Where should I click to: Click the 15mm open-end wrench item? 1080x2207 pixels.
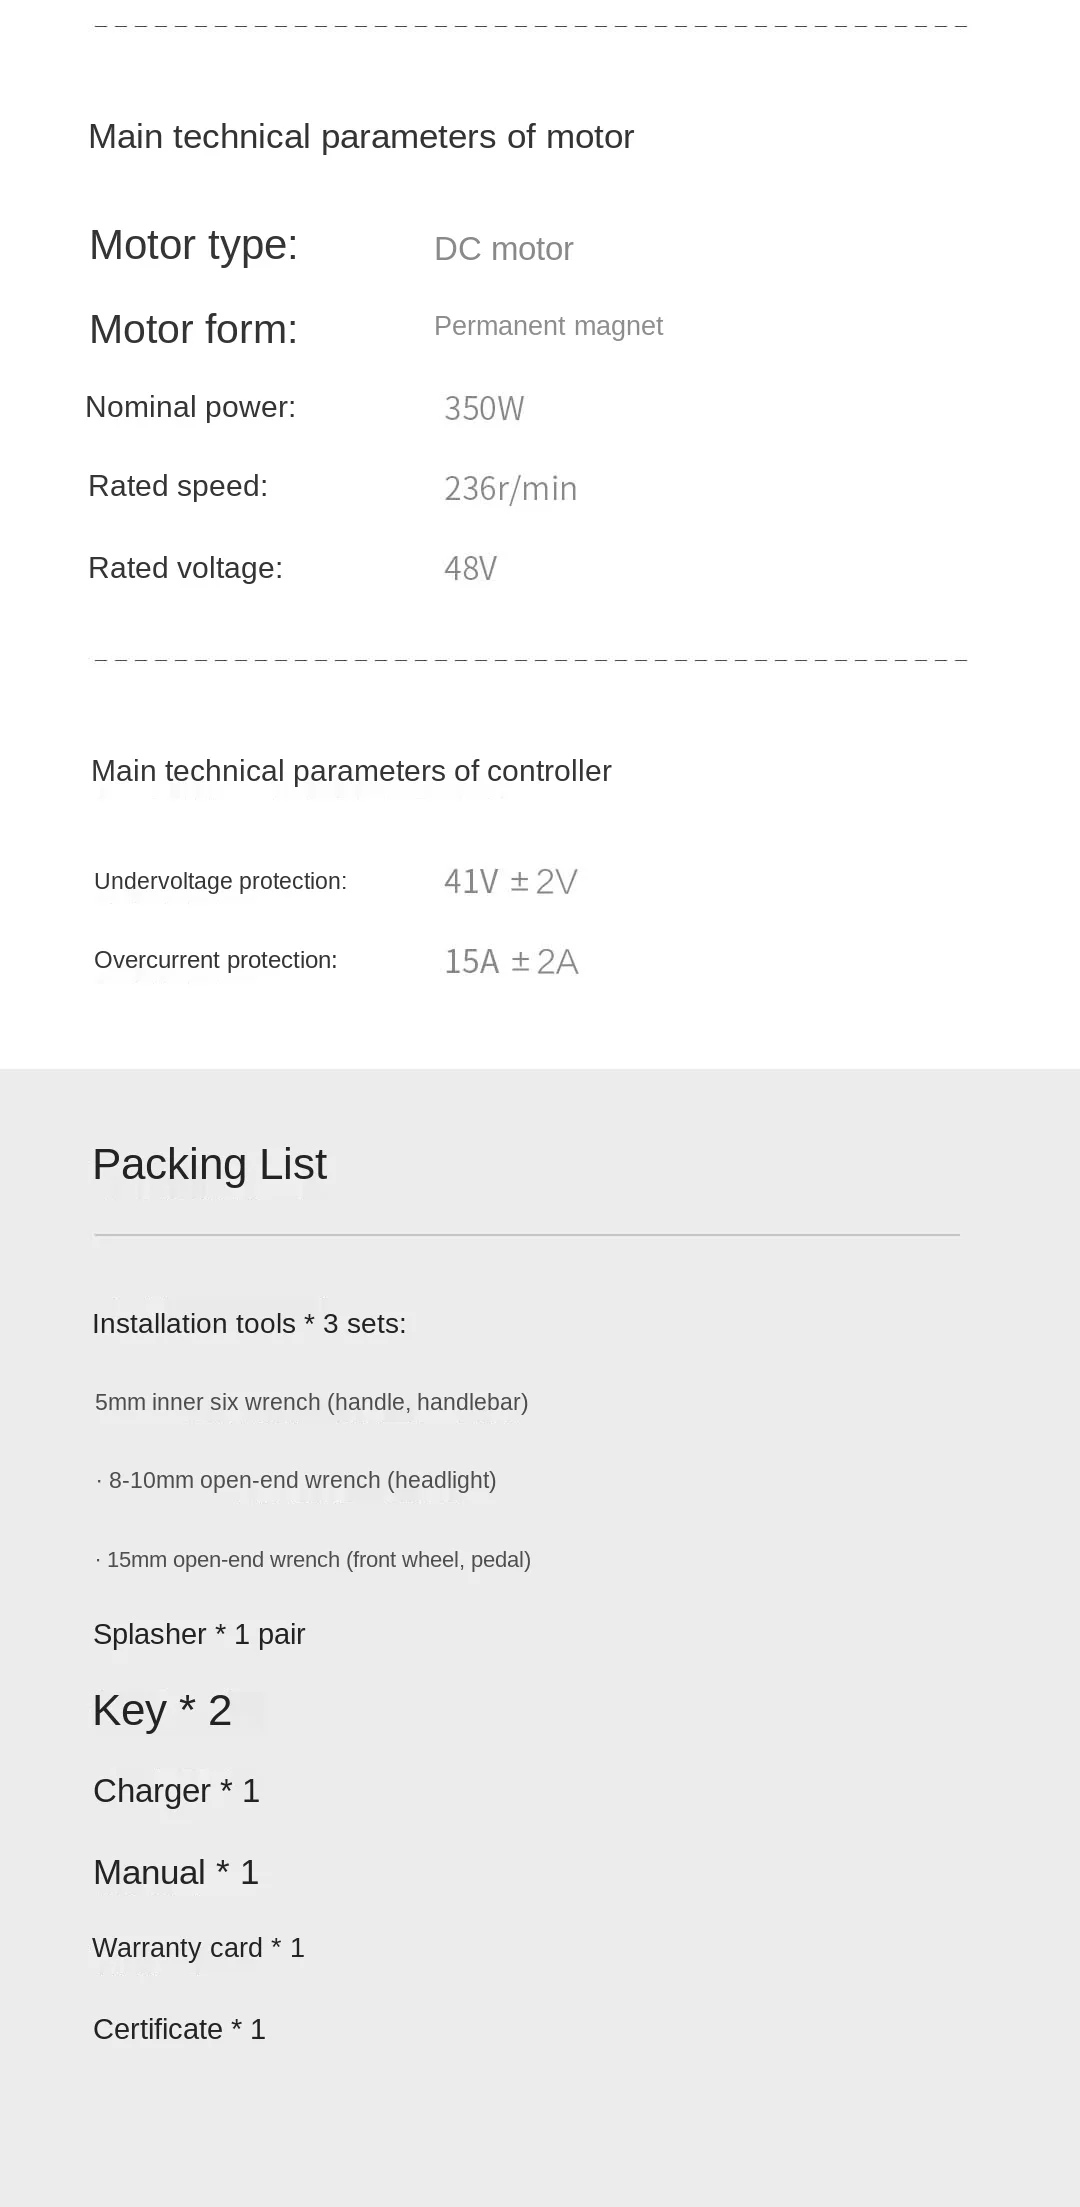313,1560
